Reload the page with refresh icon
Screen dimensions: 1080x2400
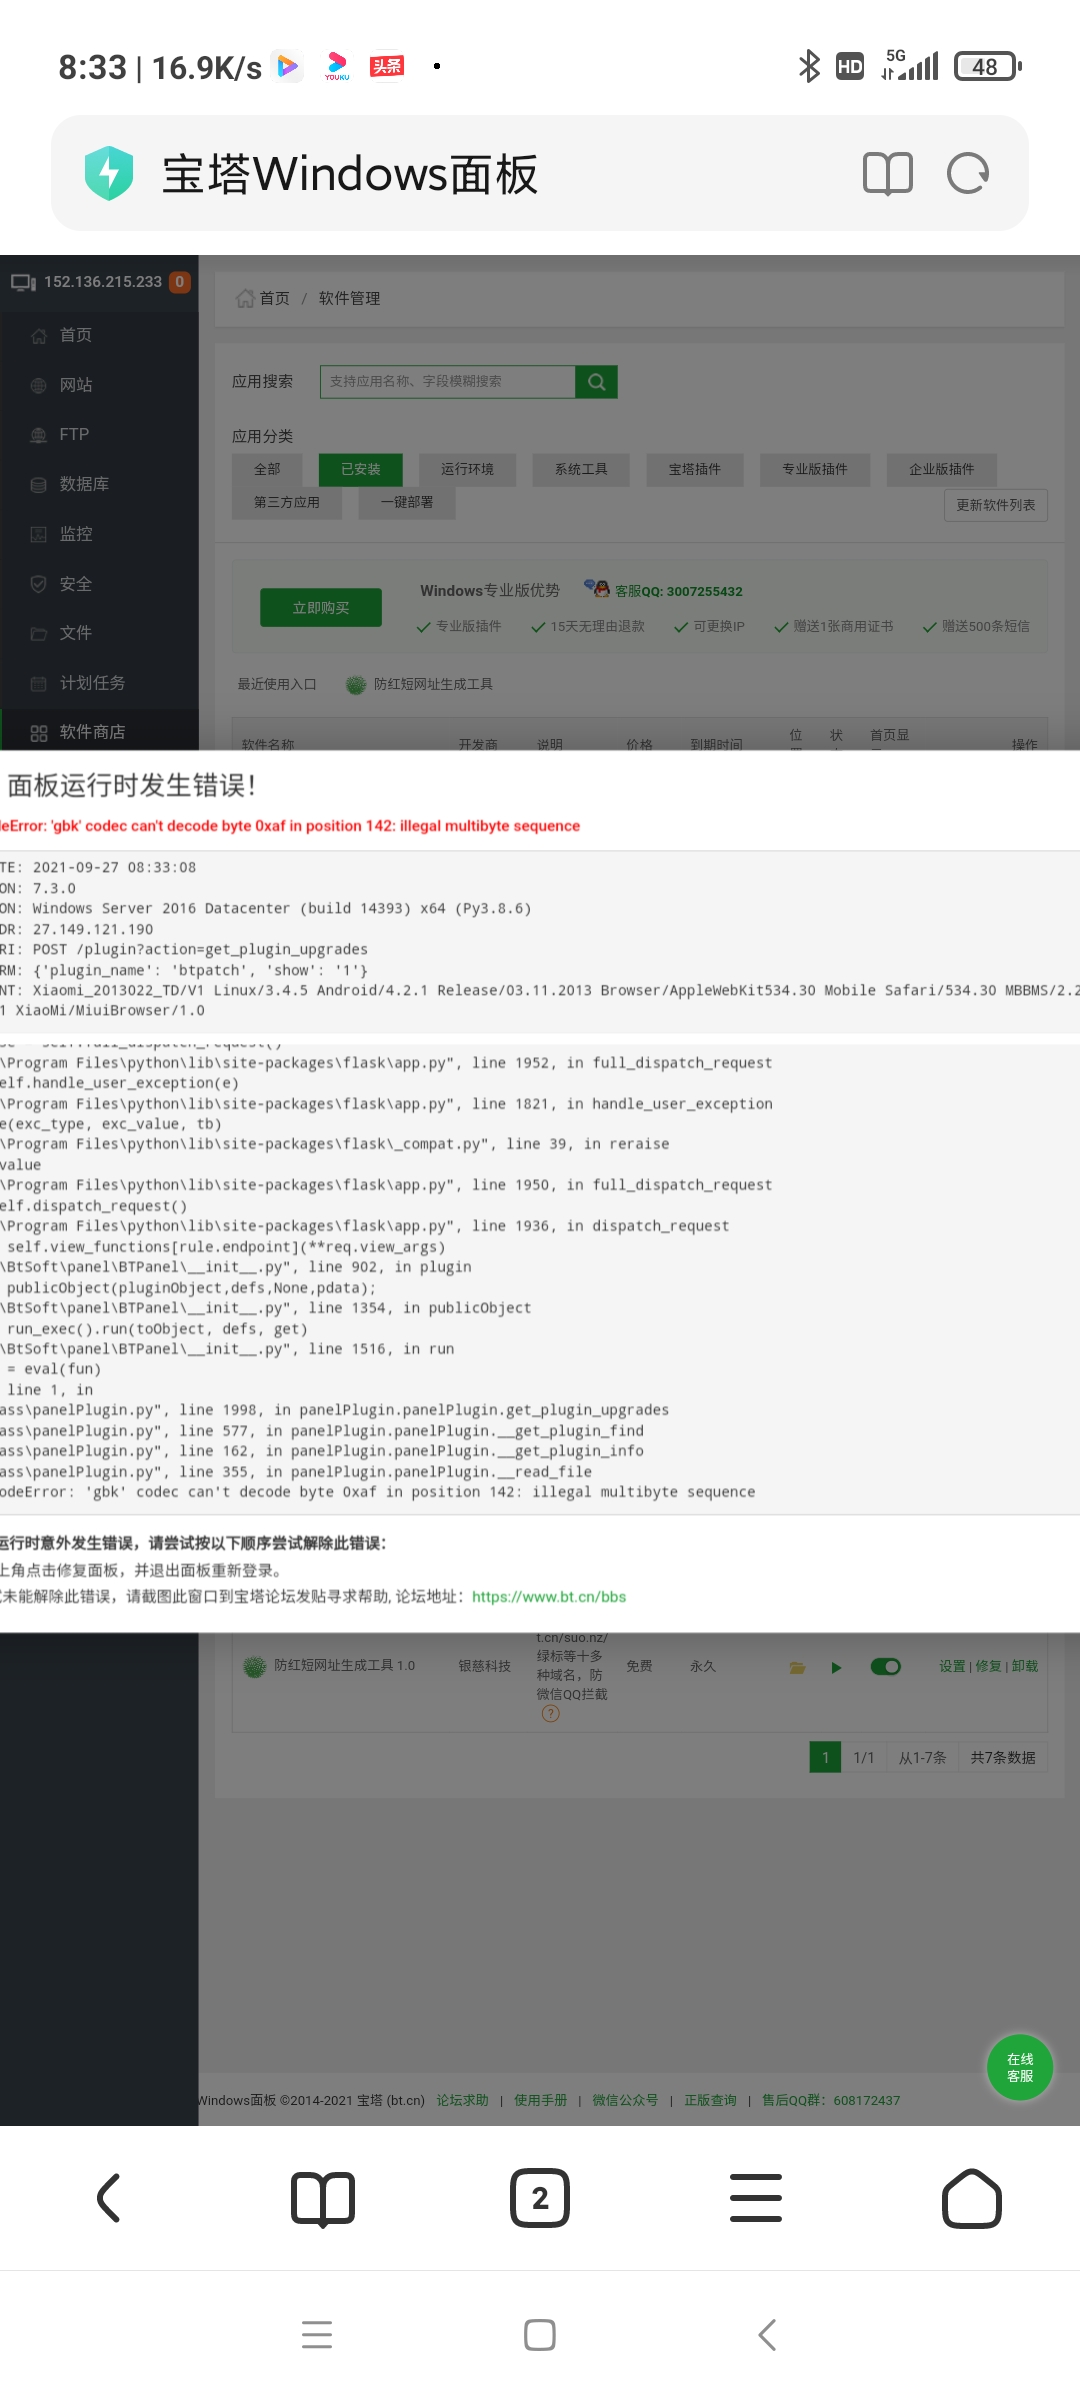968,174
